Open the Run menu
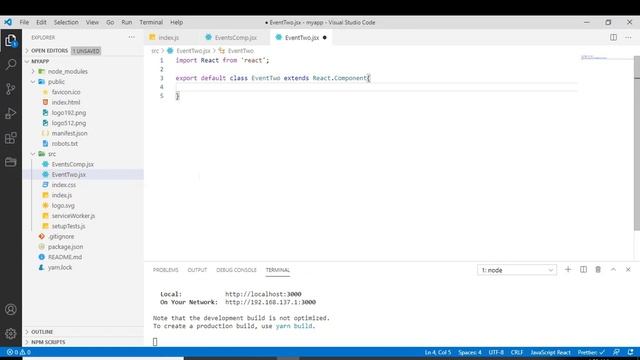This screenshot has height=360, width=640. click(127, 22)
